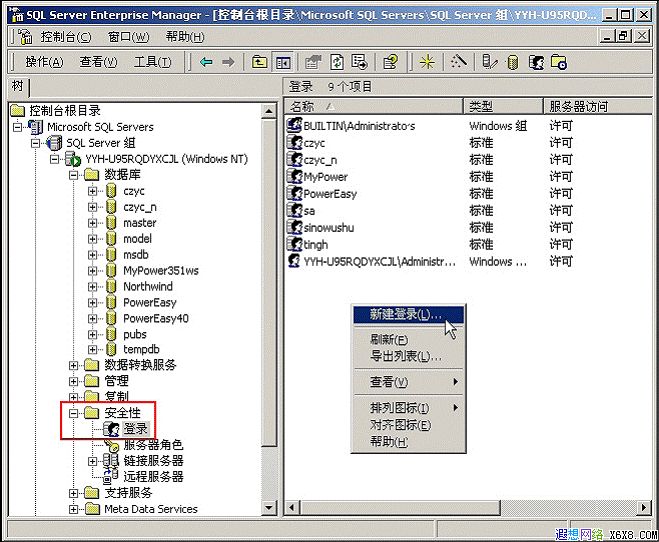Open the 排列图标(I) submenu
This screenshot has width=659, height=542.
click(x=408, y=408)
